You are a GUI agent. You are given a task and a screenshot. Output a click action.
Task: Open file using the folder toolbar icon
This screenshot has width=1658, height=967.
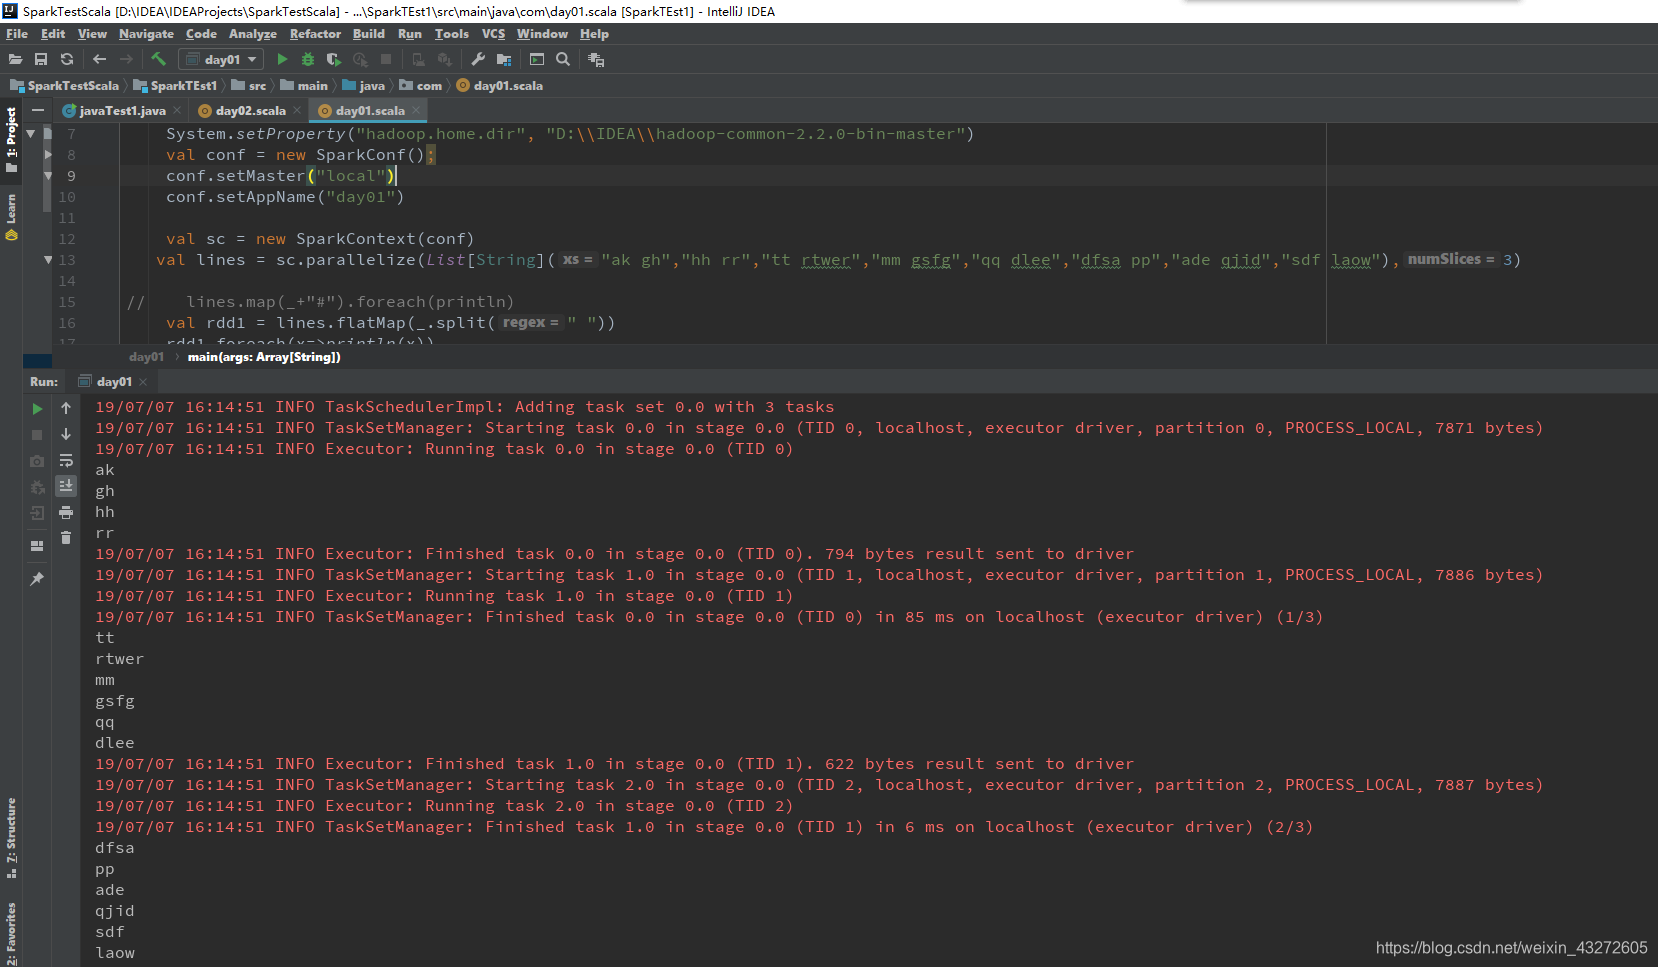point(15,59)
